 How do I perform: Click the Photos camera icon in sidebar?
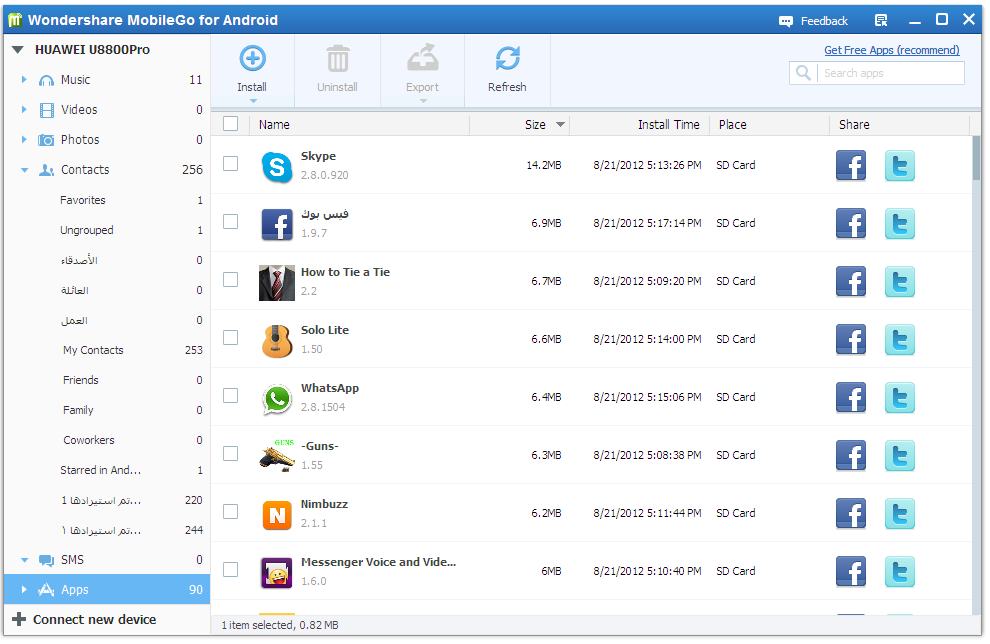click(46, 140)
